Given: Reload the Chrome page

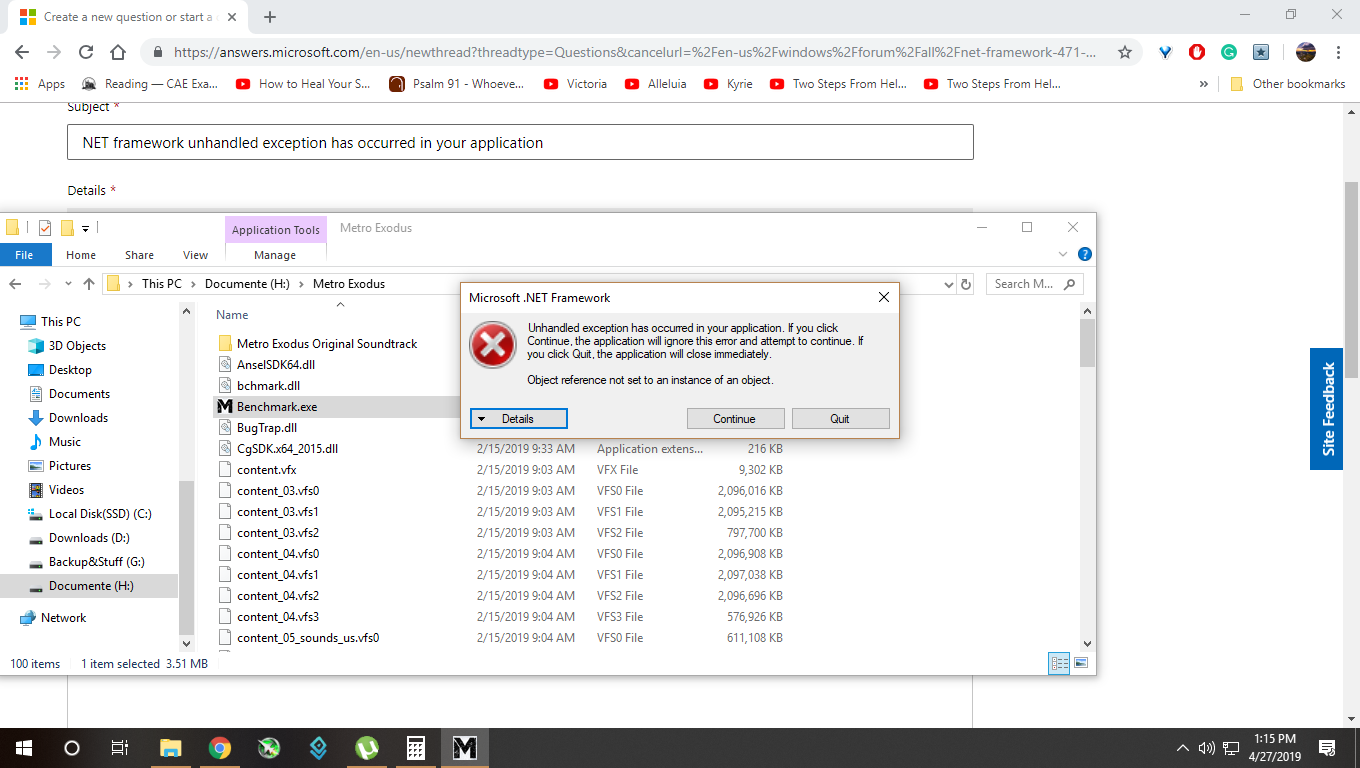Looking at the screenshot, I should pyautogui.click(x=85, y=52).
